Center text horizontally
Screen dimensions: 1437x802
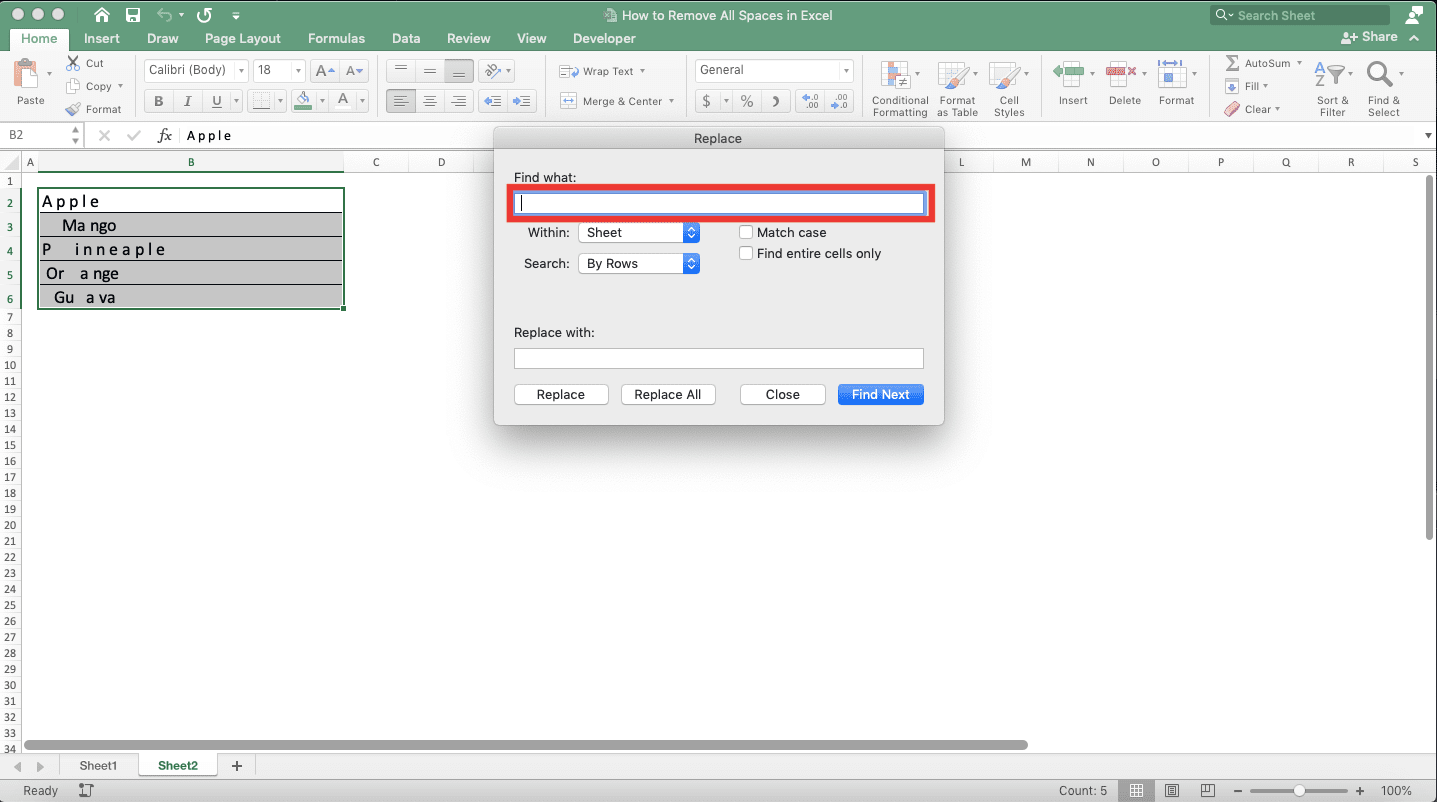coord(430,101)
